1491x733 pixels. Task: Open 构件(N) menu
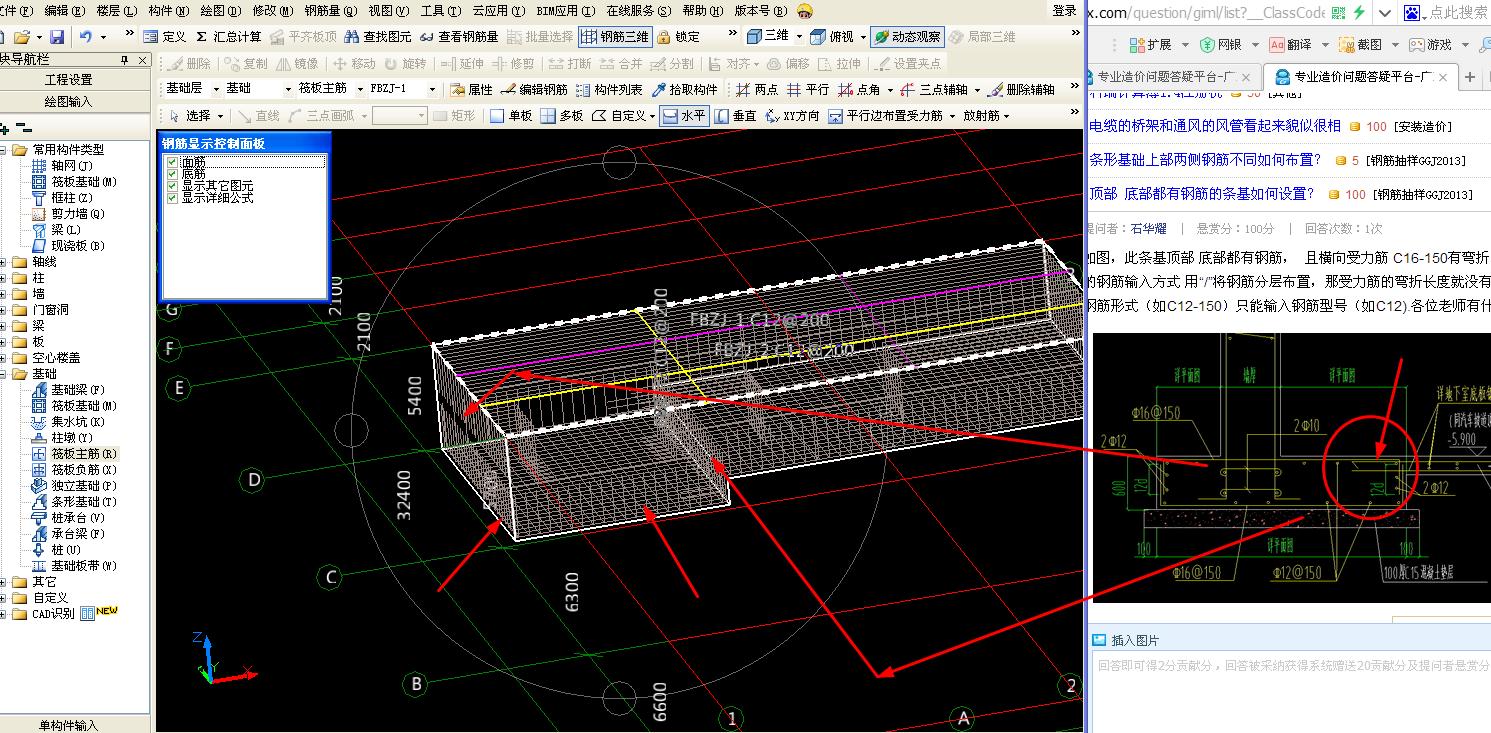point(168,11)
